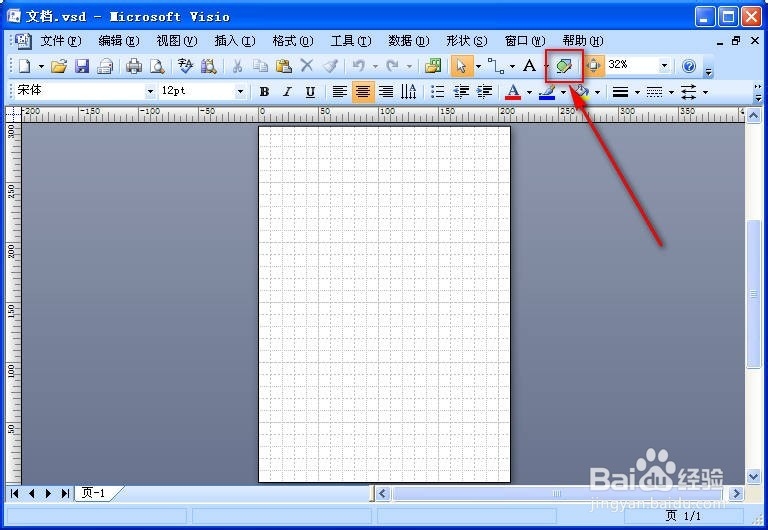This screenshot has height=530, width=768.
Task: Select the Format Painter brush icon
Action: [x=330, y=66]
